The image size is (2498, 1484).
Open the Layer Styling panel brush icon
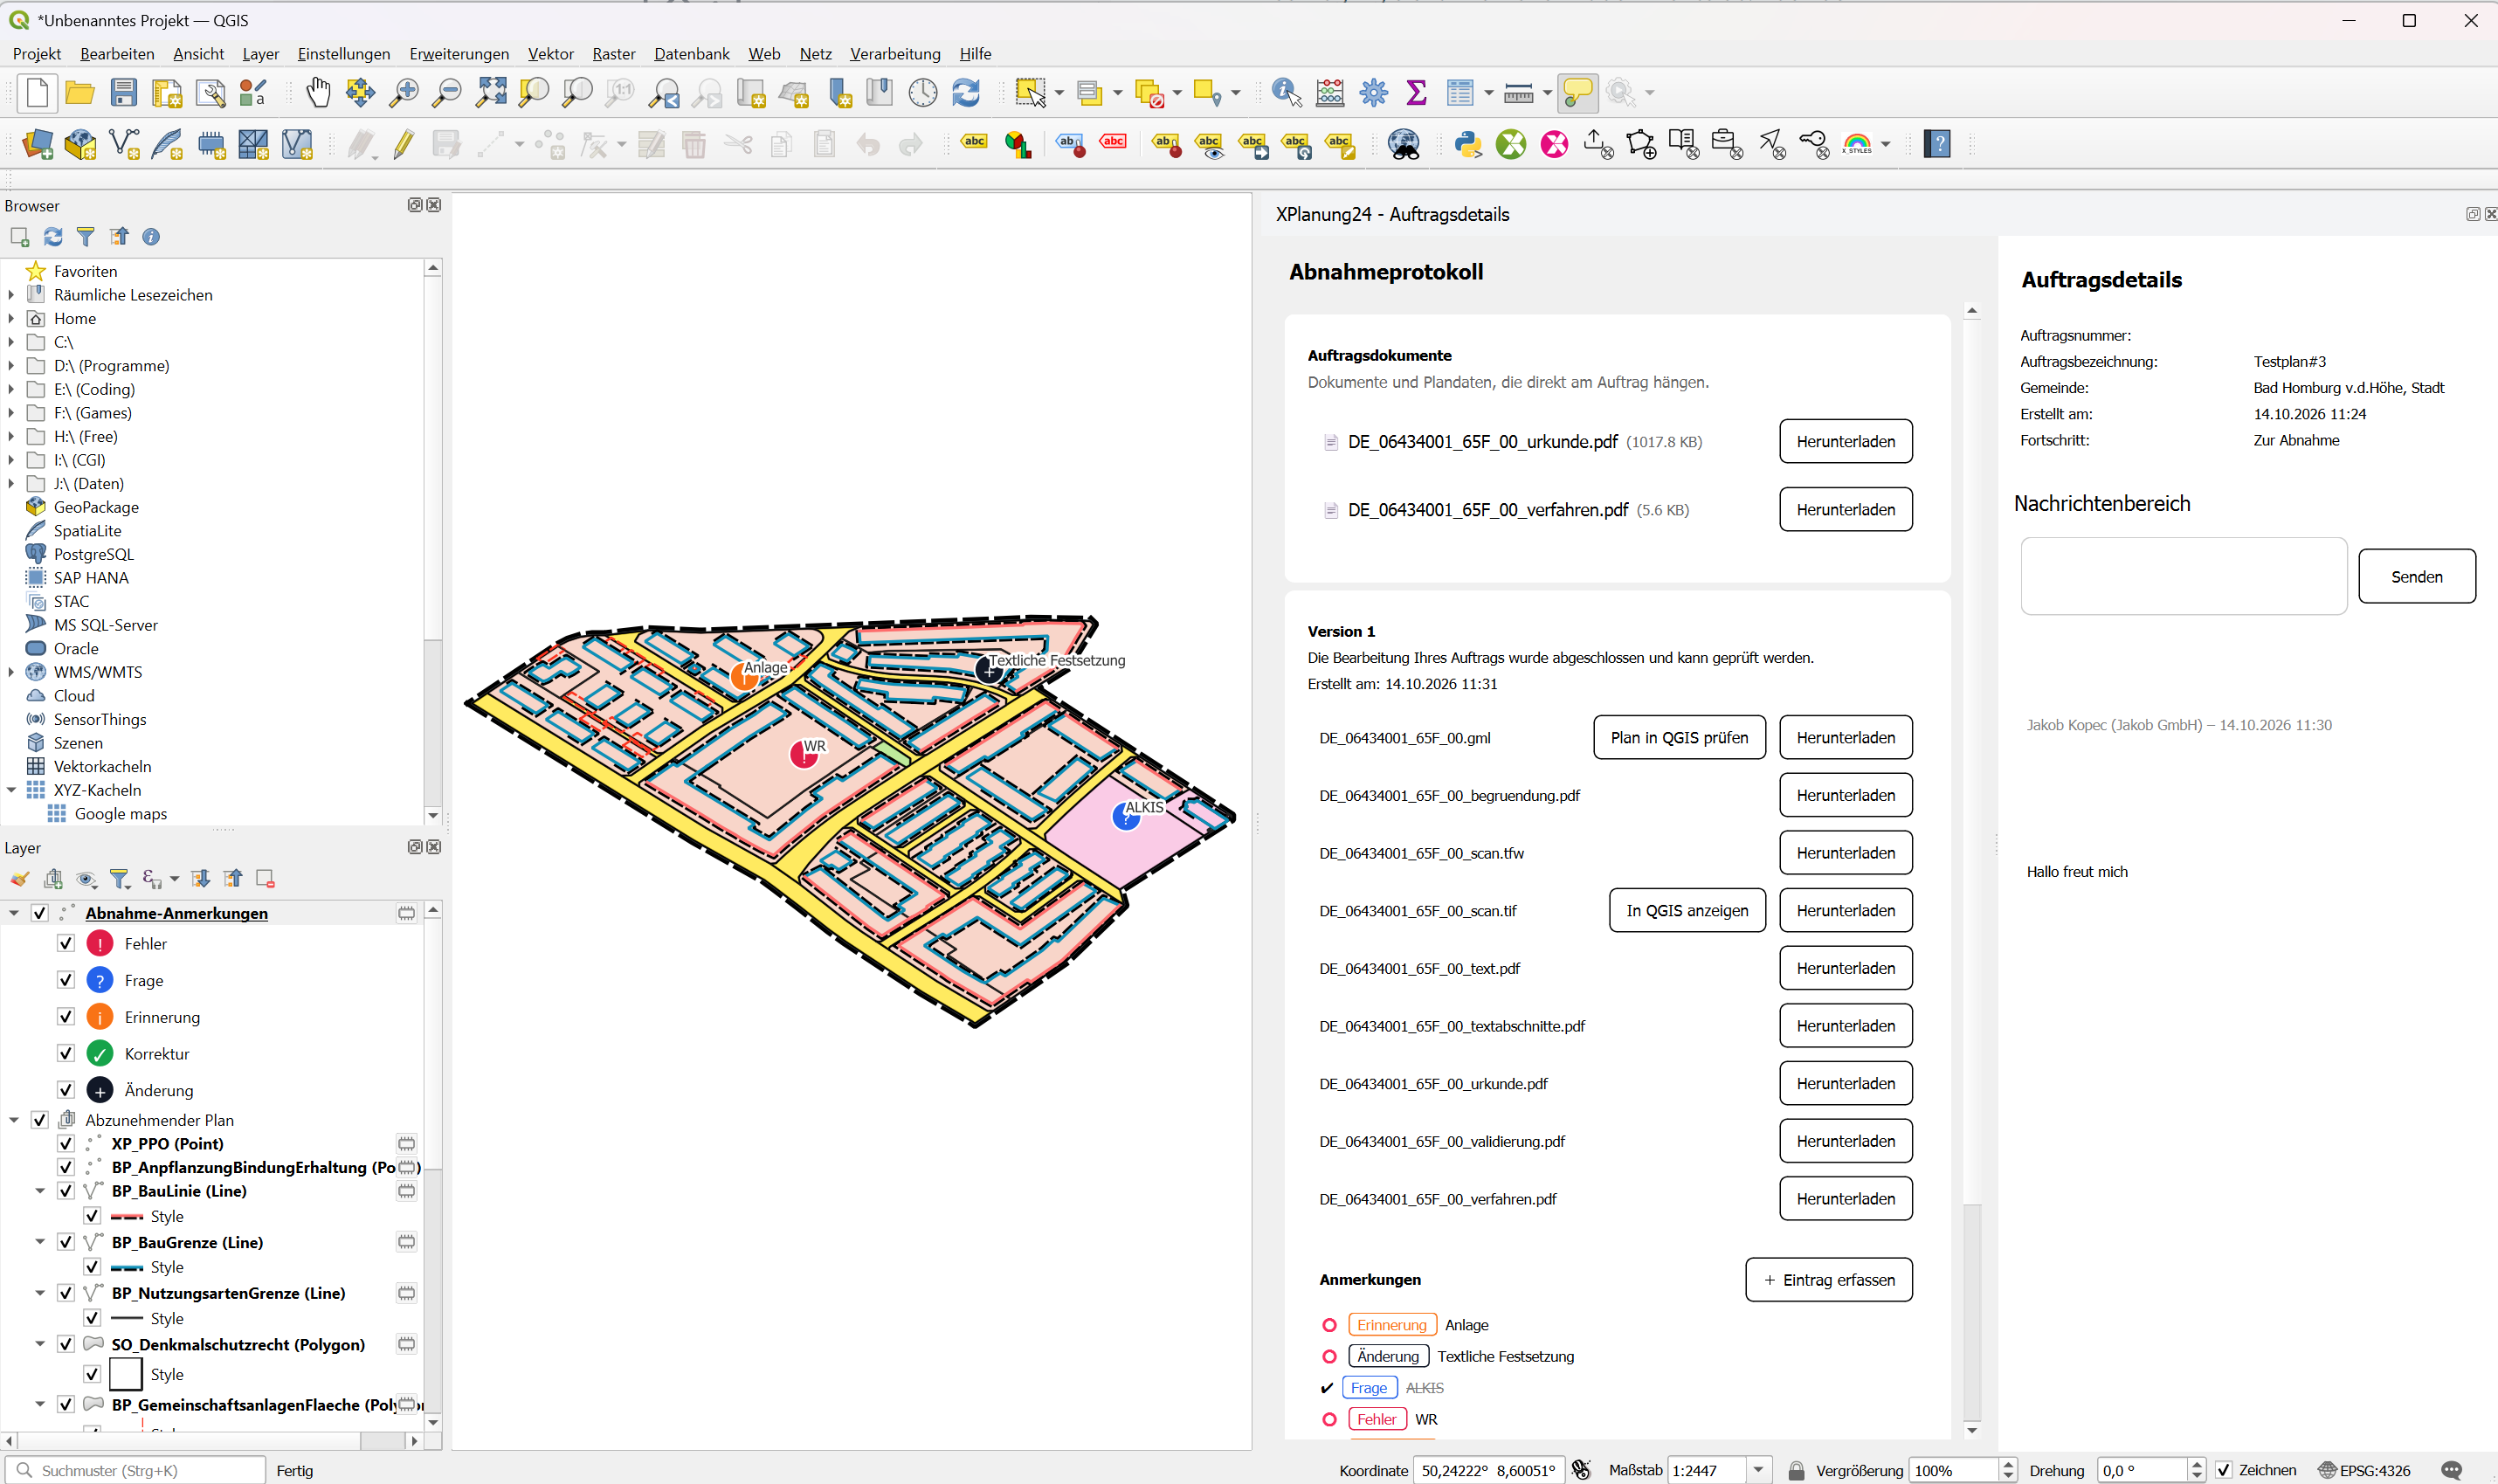point(20,879)
